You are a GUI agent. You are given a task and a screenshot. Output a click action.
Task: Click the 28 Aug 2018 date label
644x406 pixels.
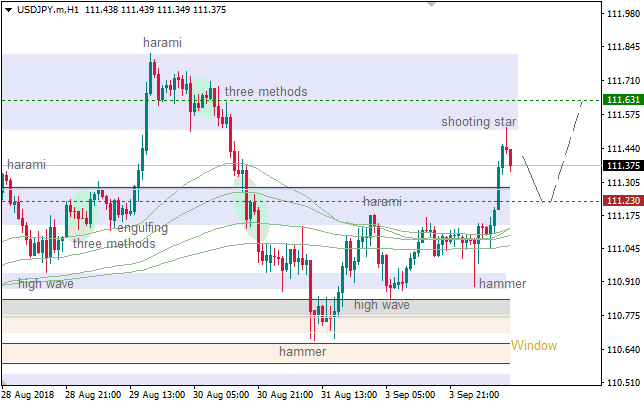click(x=28, y=395)
